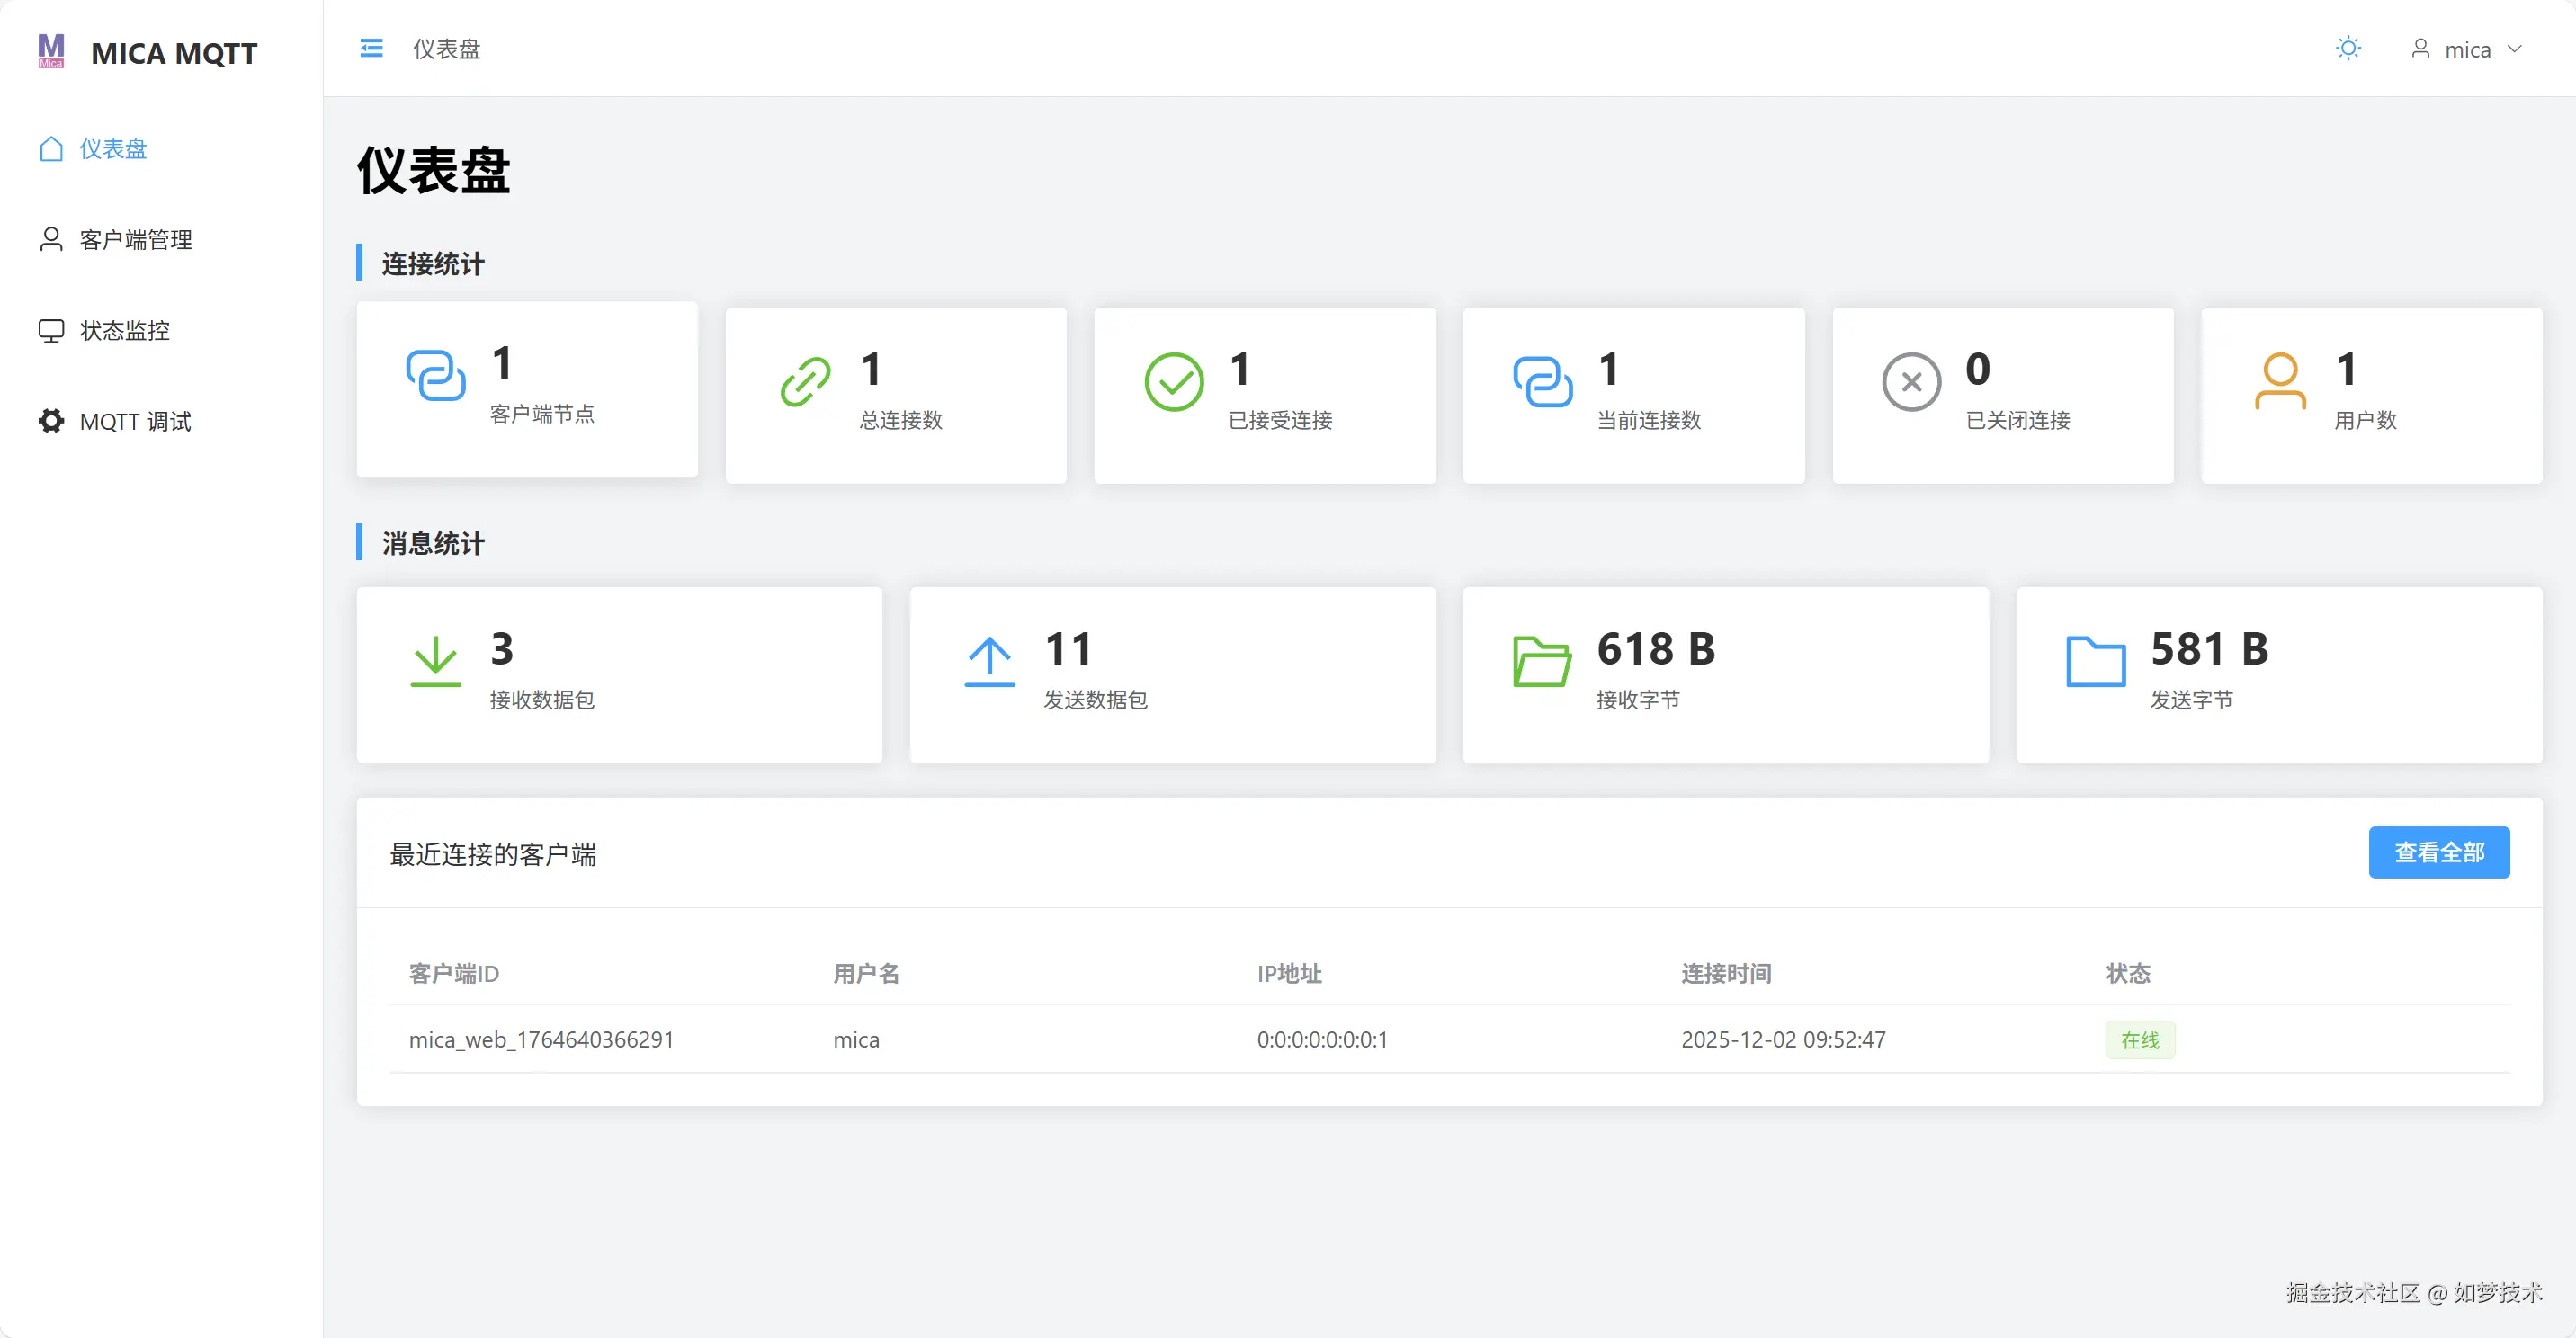Click the 在线 status tag
This screenshot has height=1338, width=2576.
click(x=2139, y=1040)
